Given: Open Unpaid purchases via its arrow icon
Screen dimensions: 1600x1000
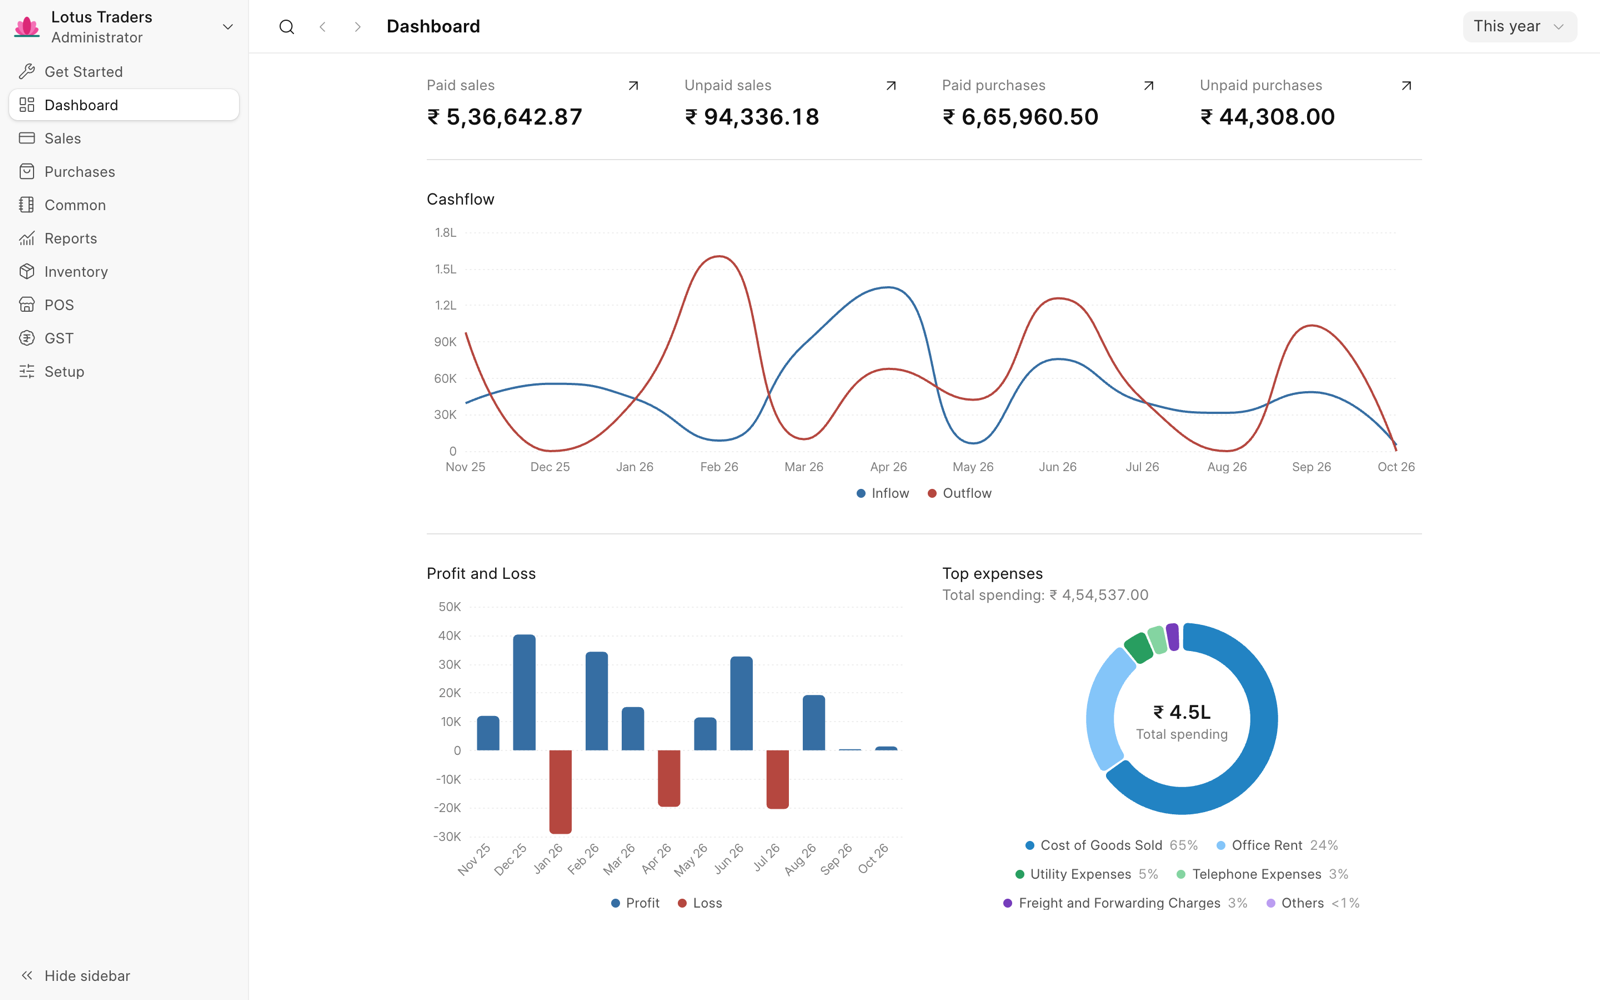Looking at the screenshot, I should [1406, 86].
